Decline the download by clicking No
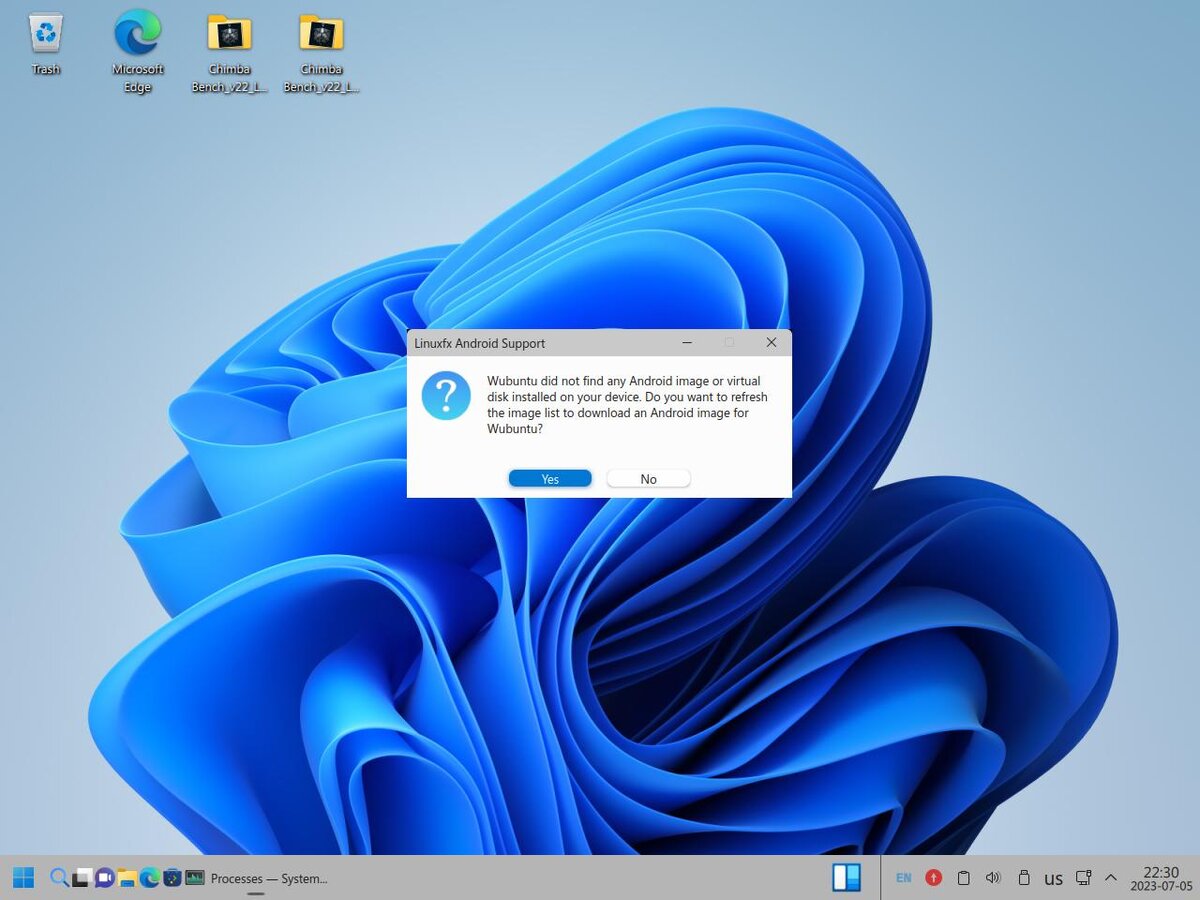 point(648,479)
